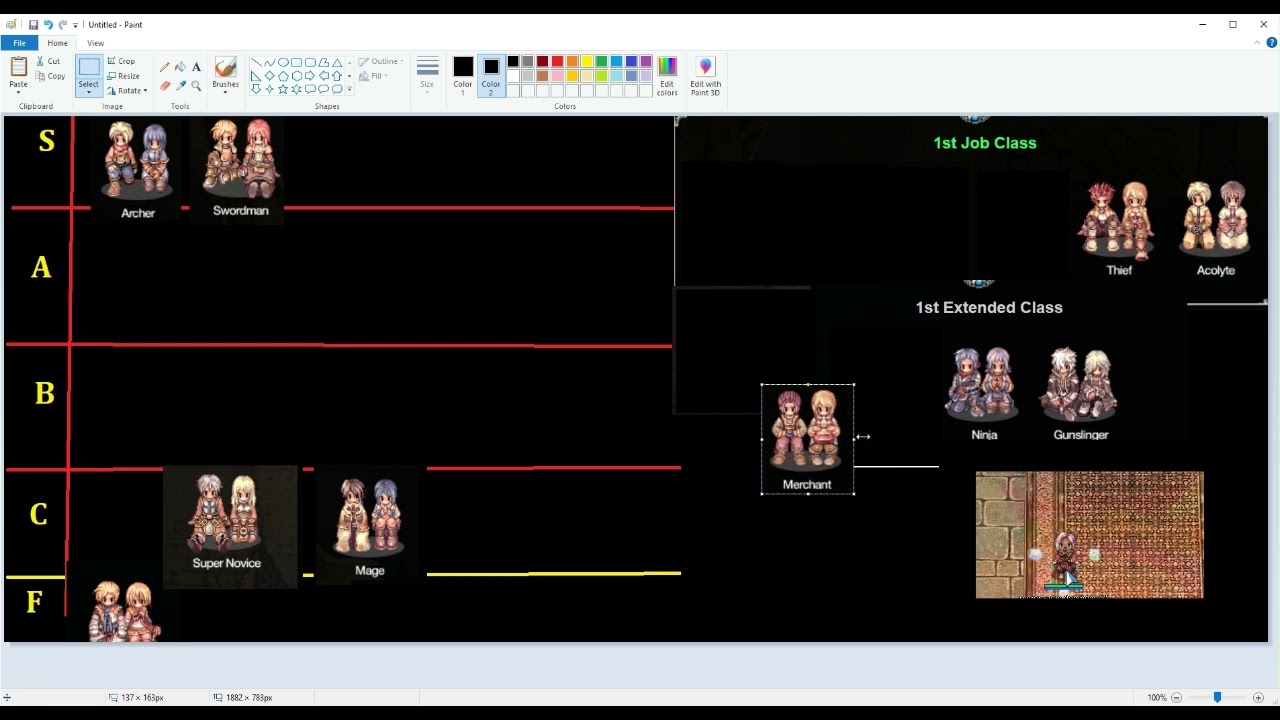Open Customize Quick Access Toolbar dropdown
Image resolution: width=1280 pixels, height=720 pixels.
(76, 25)
